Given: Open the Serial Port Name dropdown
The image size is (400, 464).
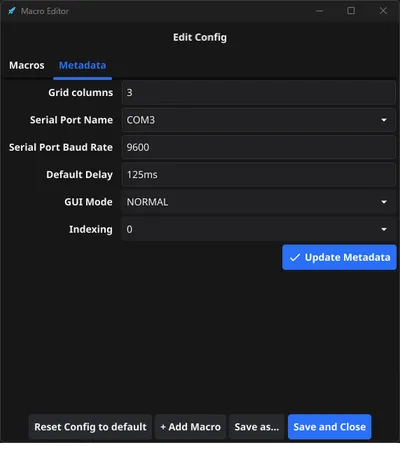Looking at the screenshot, I should click(259, 120).
